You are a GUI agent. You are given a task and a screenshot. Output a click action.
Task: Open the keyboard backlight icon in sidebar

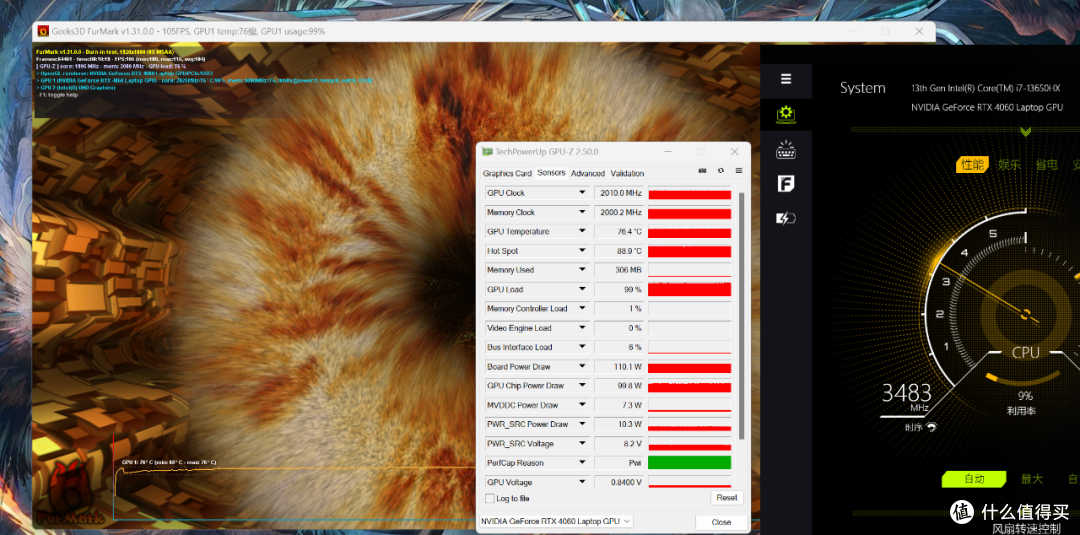[786, 149]
